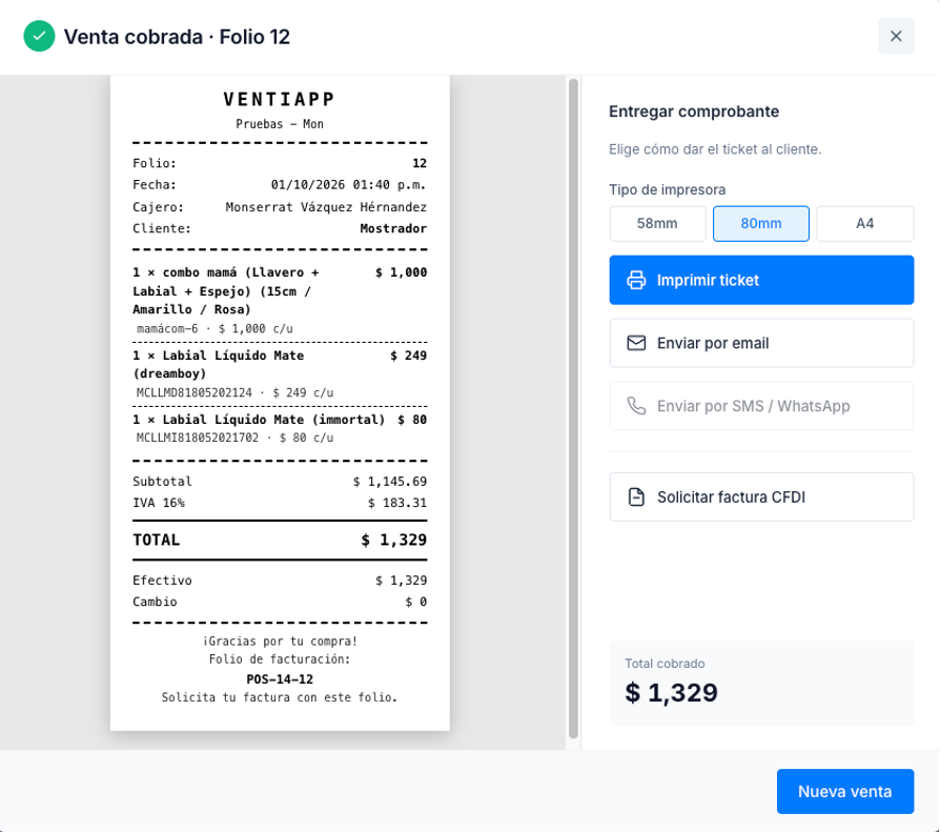Start a Nueva venta
The width and height of the screenshot is (941, 833).
pyautogui.click(x=845, y=792)
